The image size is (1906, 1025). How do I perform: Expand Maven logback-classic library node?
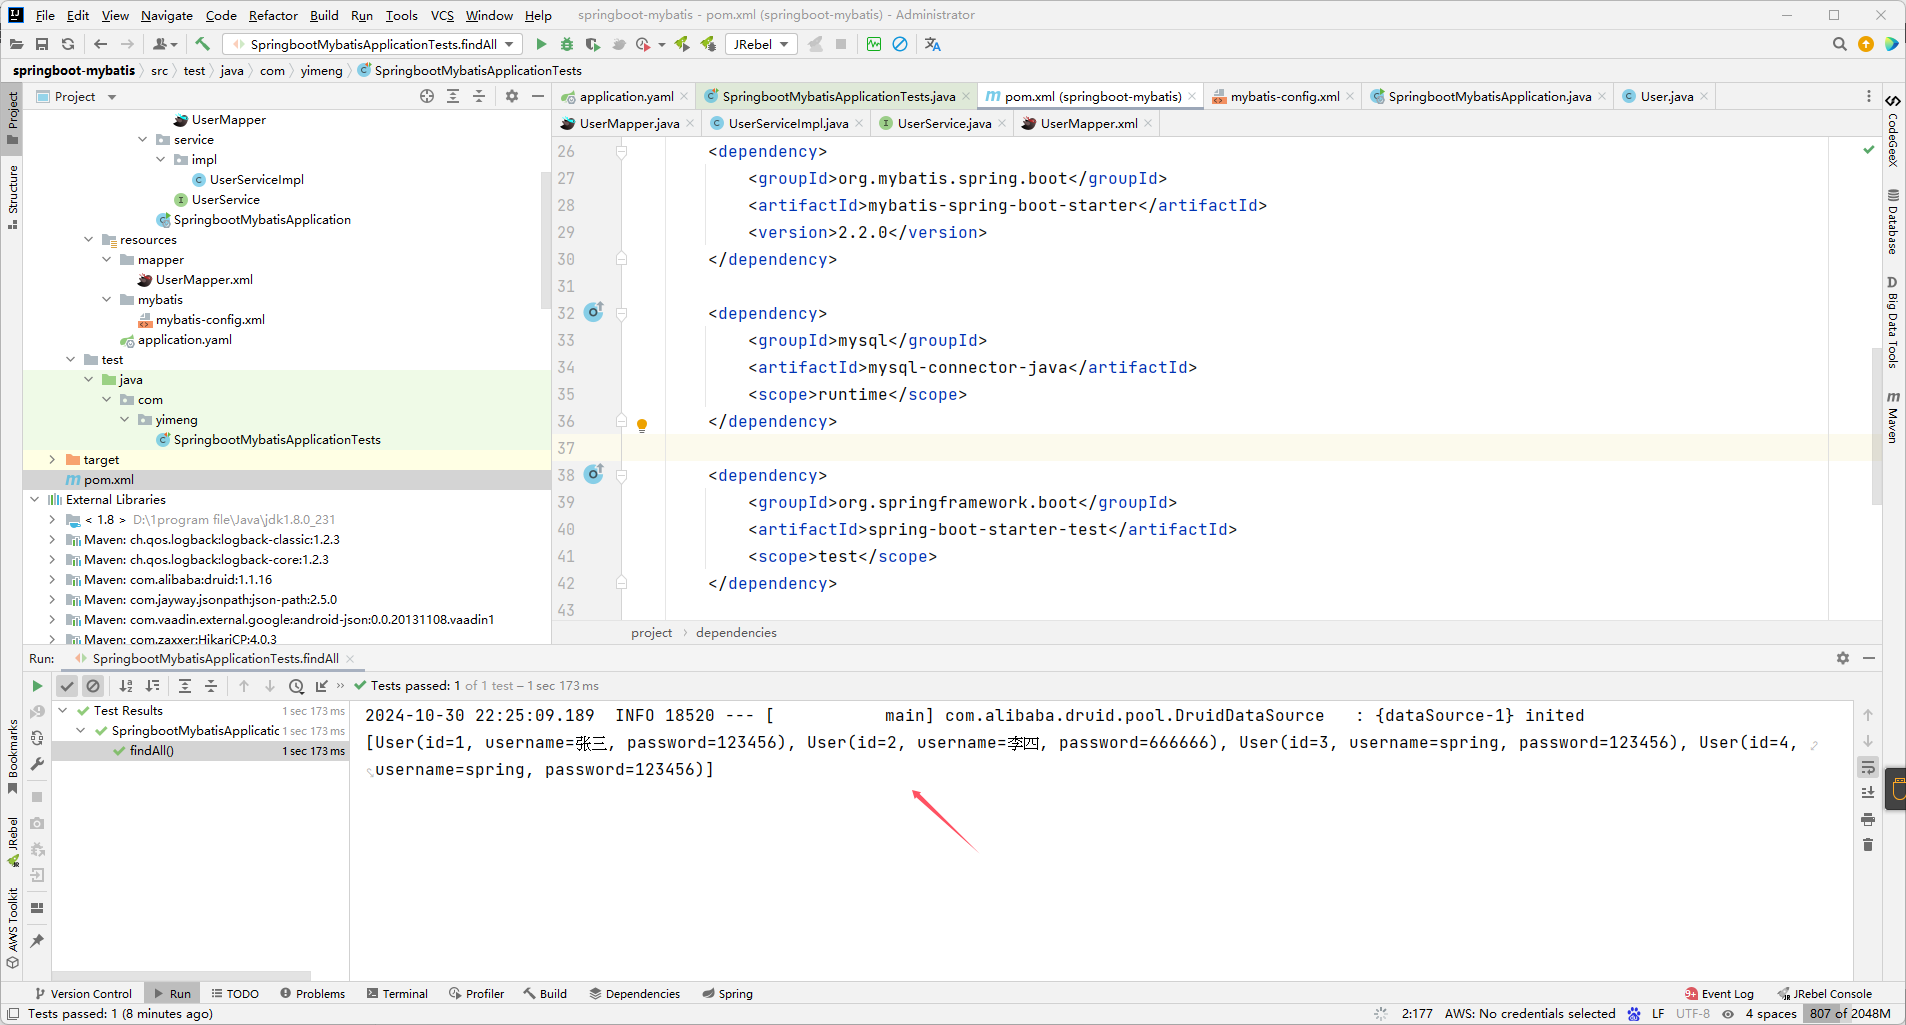click(x=52, y=540)
